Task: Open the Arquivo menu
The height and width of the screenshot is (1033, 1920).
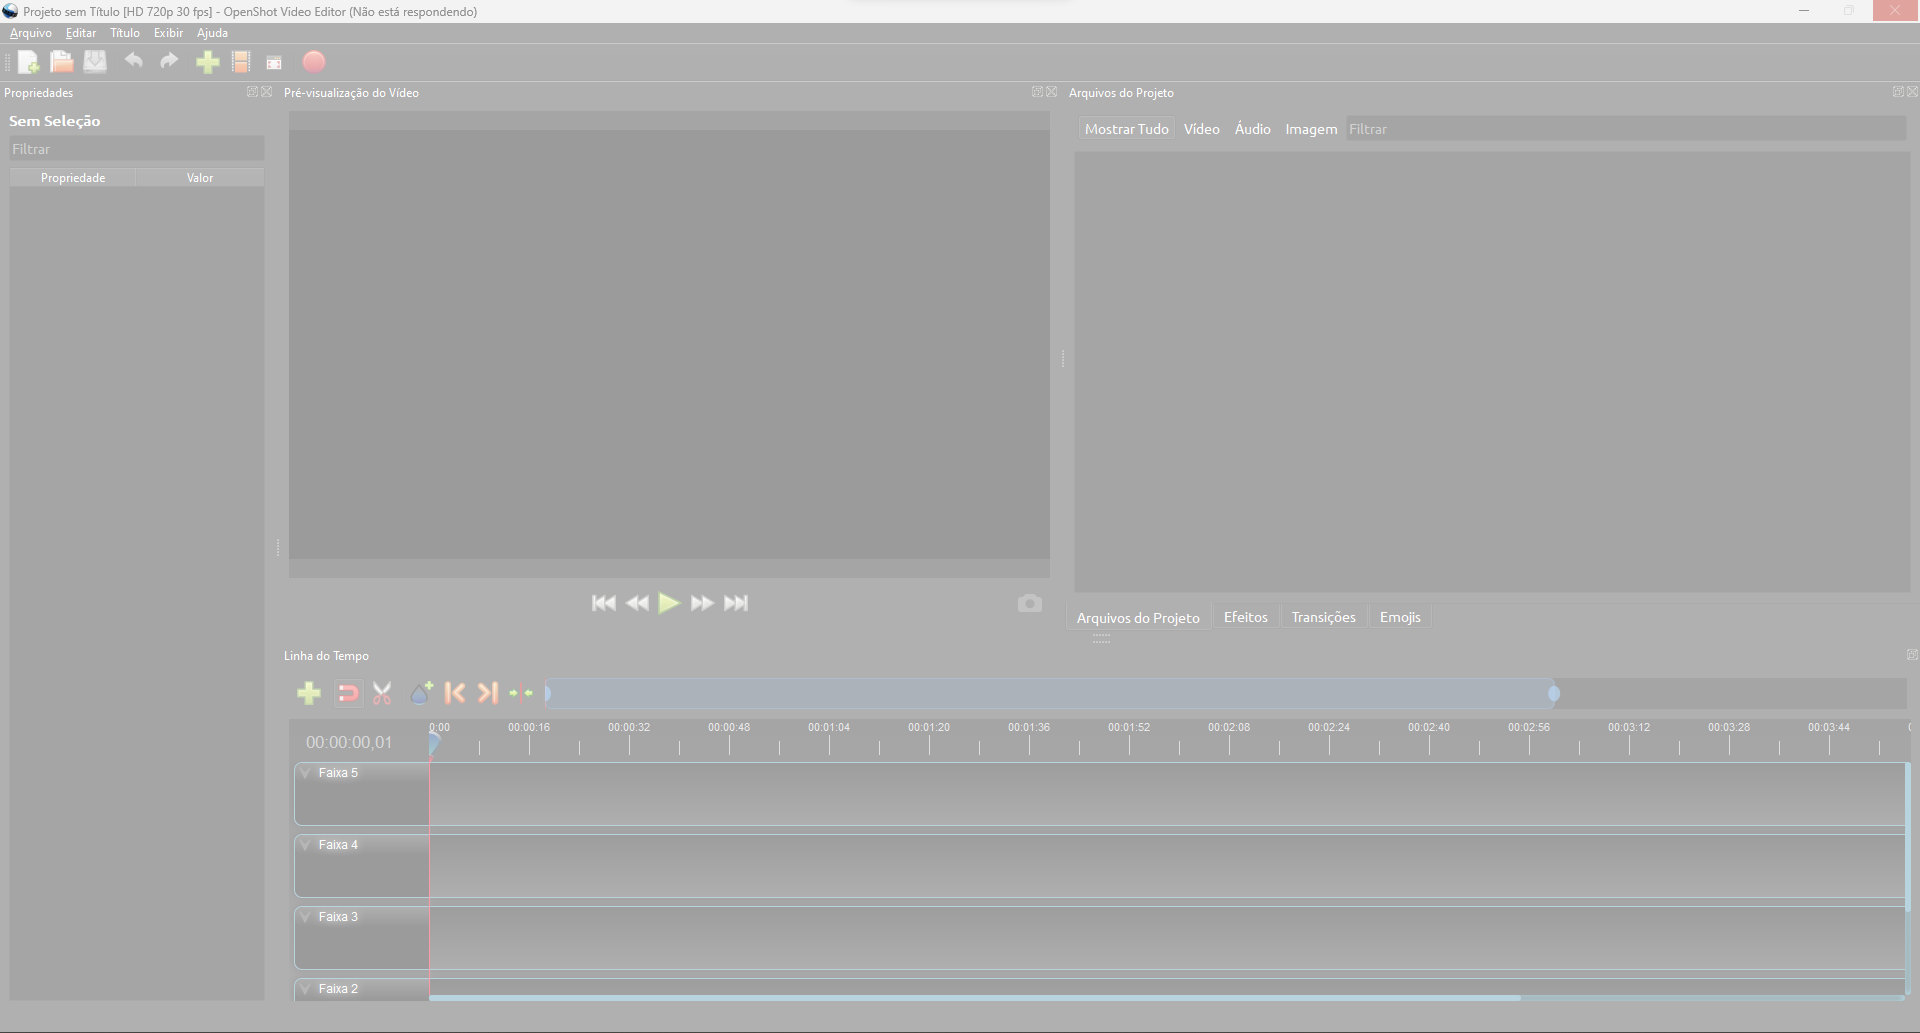Action: click(x=31, y=33)
